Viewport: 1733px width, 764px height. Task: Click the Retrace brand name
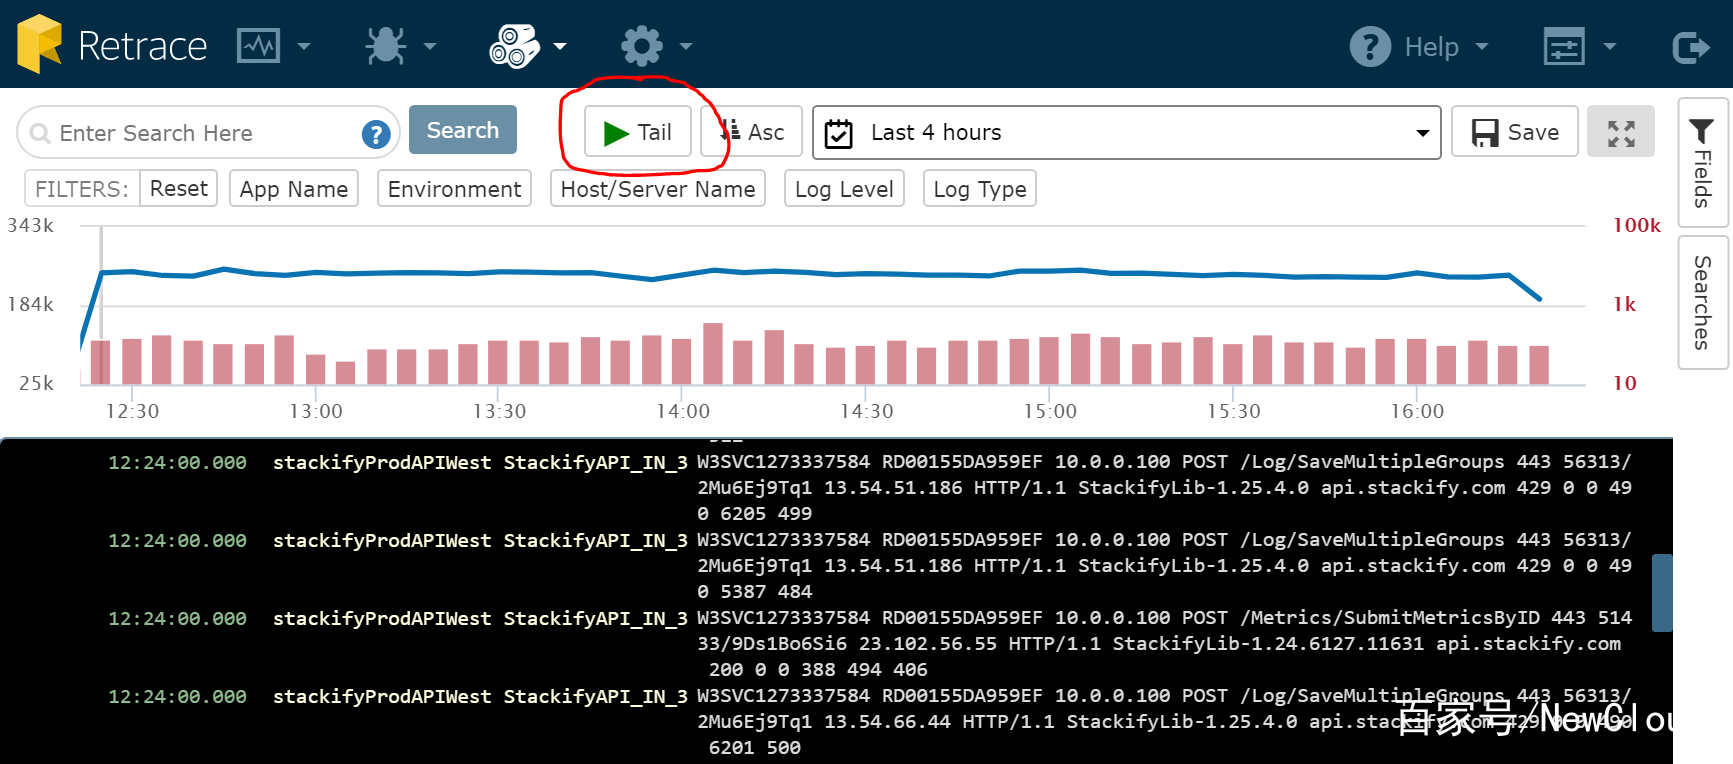tap(143, 46)
